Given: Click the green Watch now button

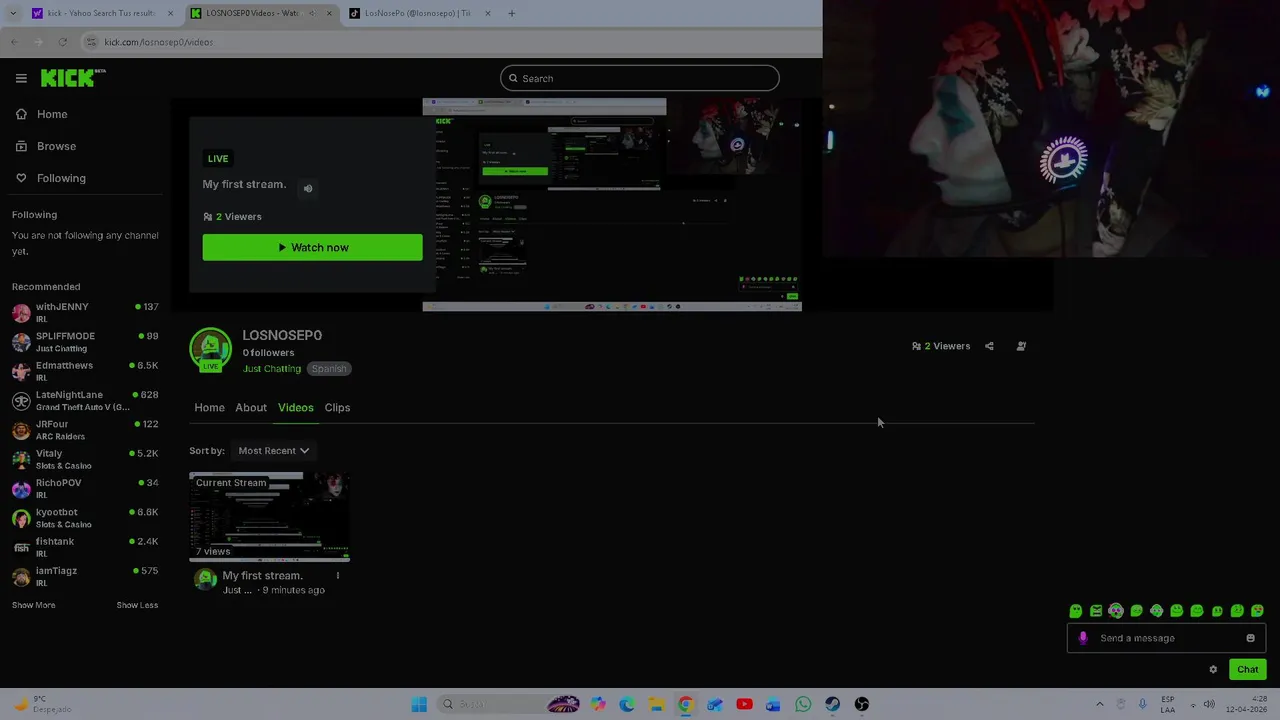Looking at the screenshot, I should pos(312,247).
